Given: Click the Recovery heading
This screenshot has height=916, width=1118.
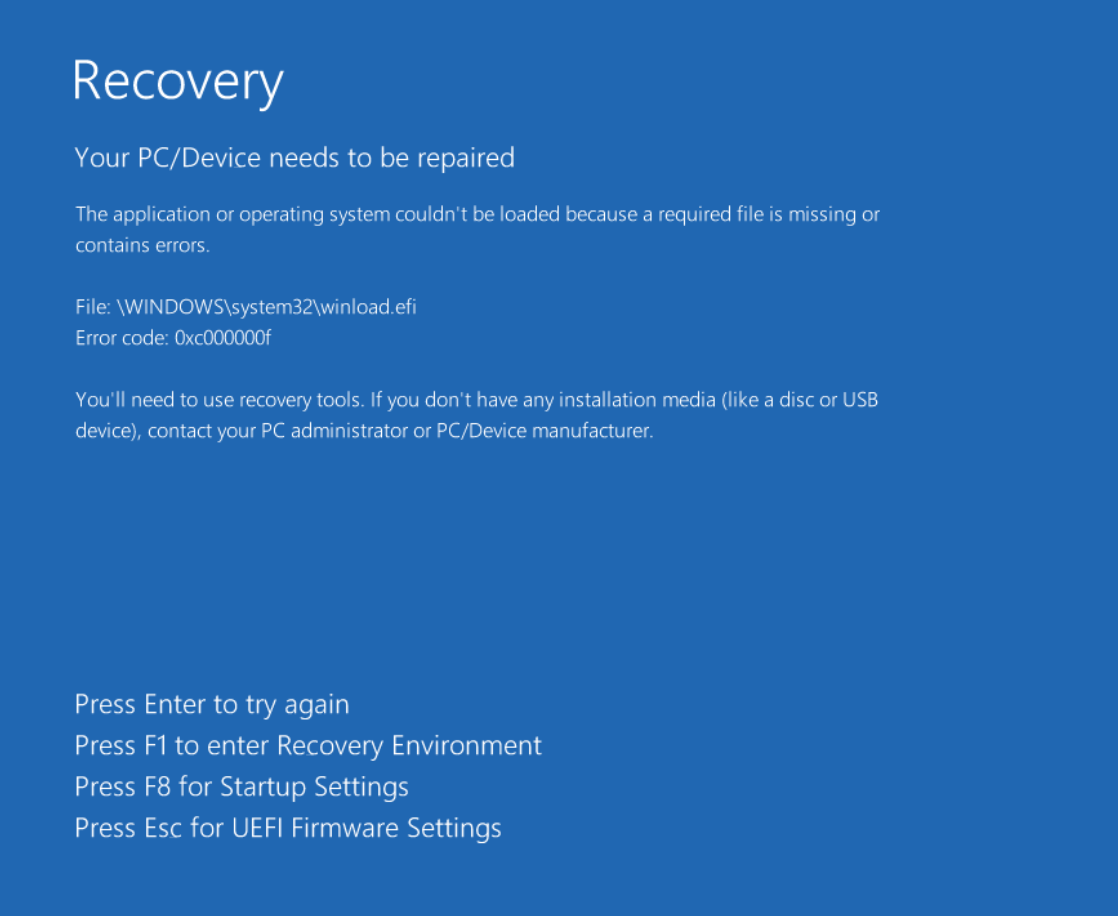Looking at the screenshot, I should tap(178, 81).
